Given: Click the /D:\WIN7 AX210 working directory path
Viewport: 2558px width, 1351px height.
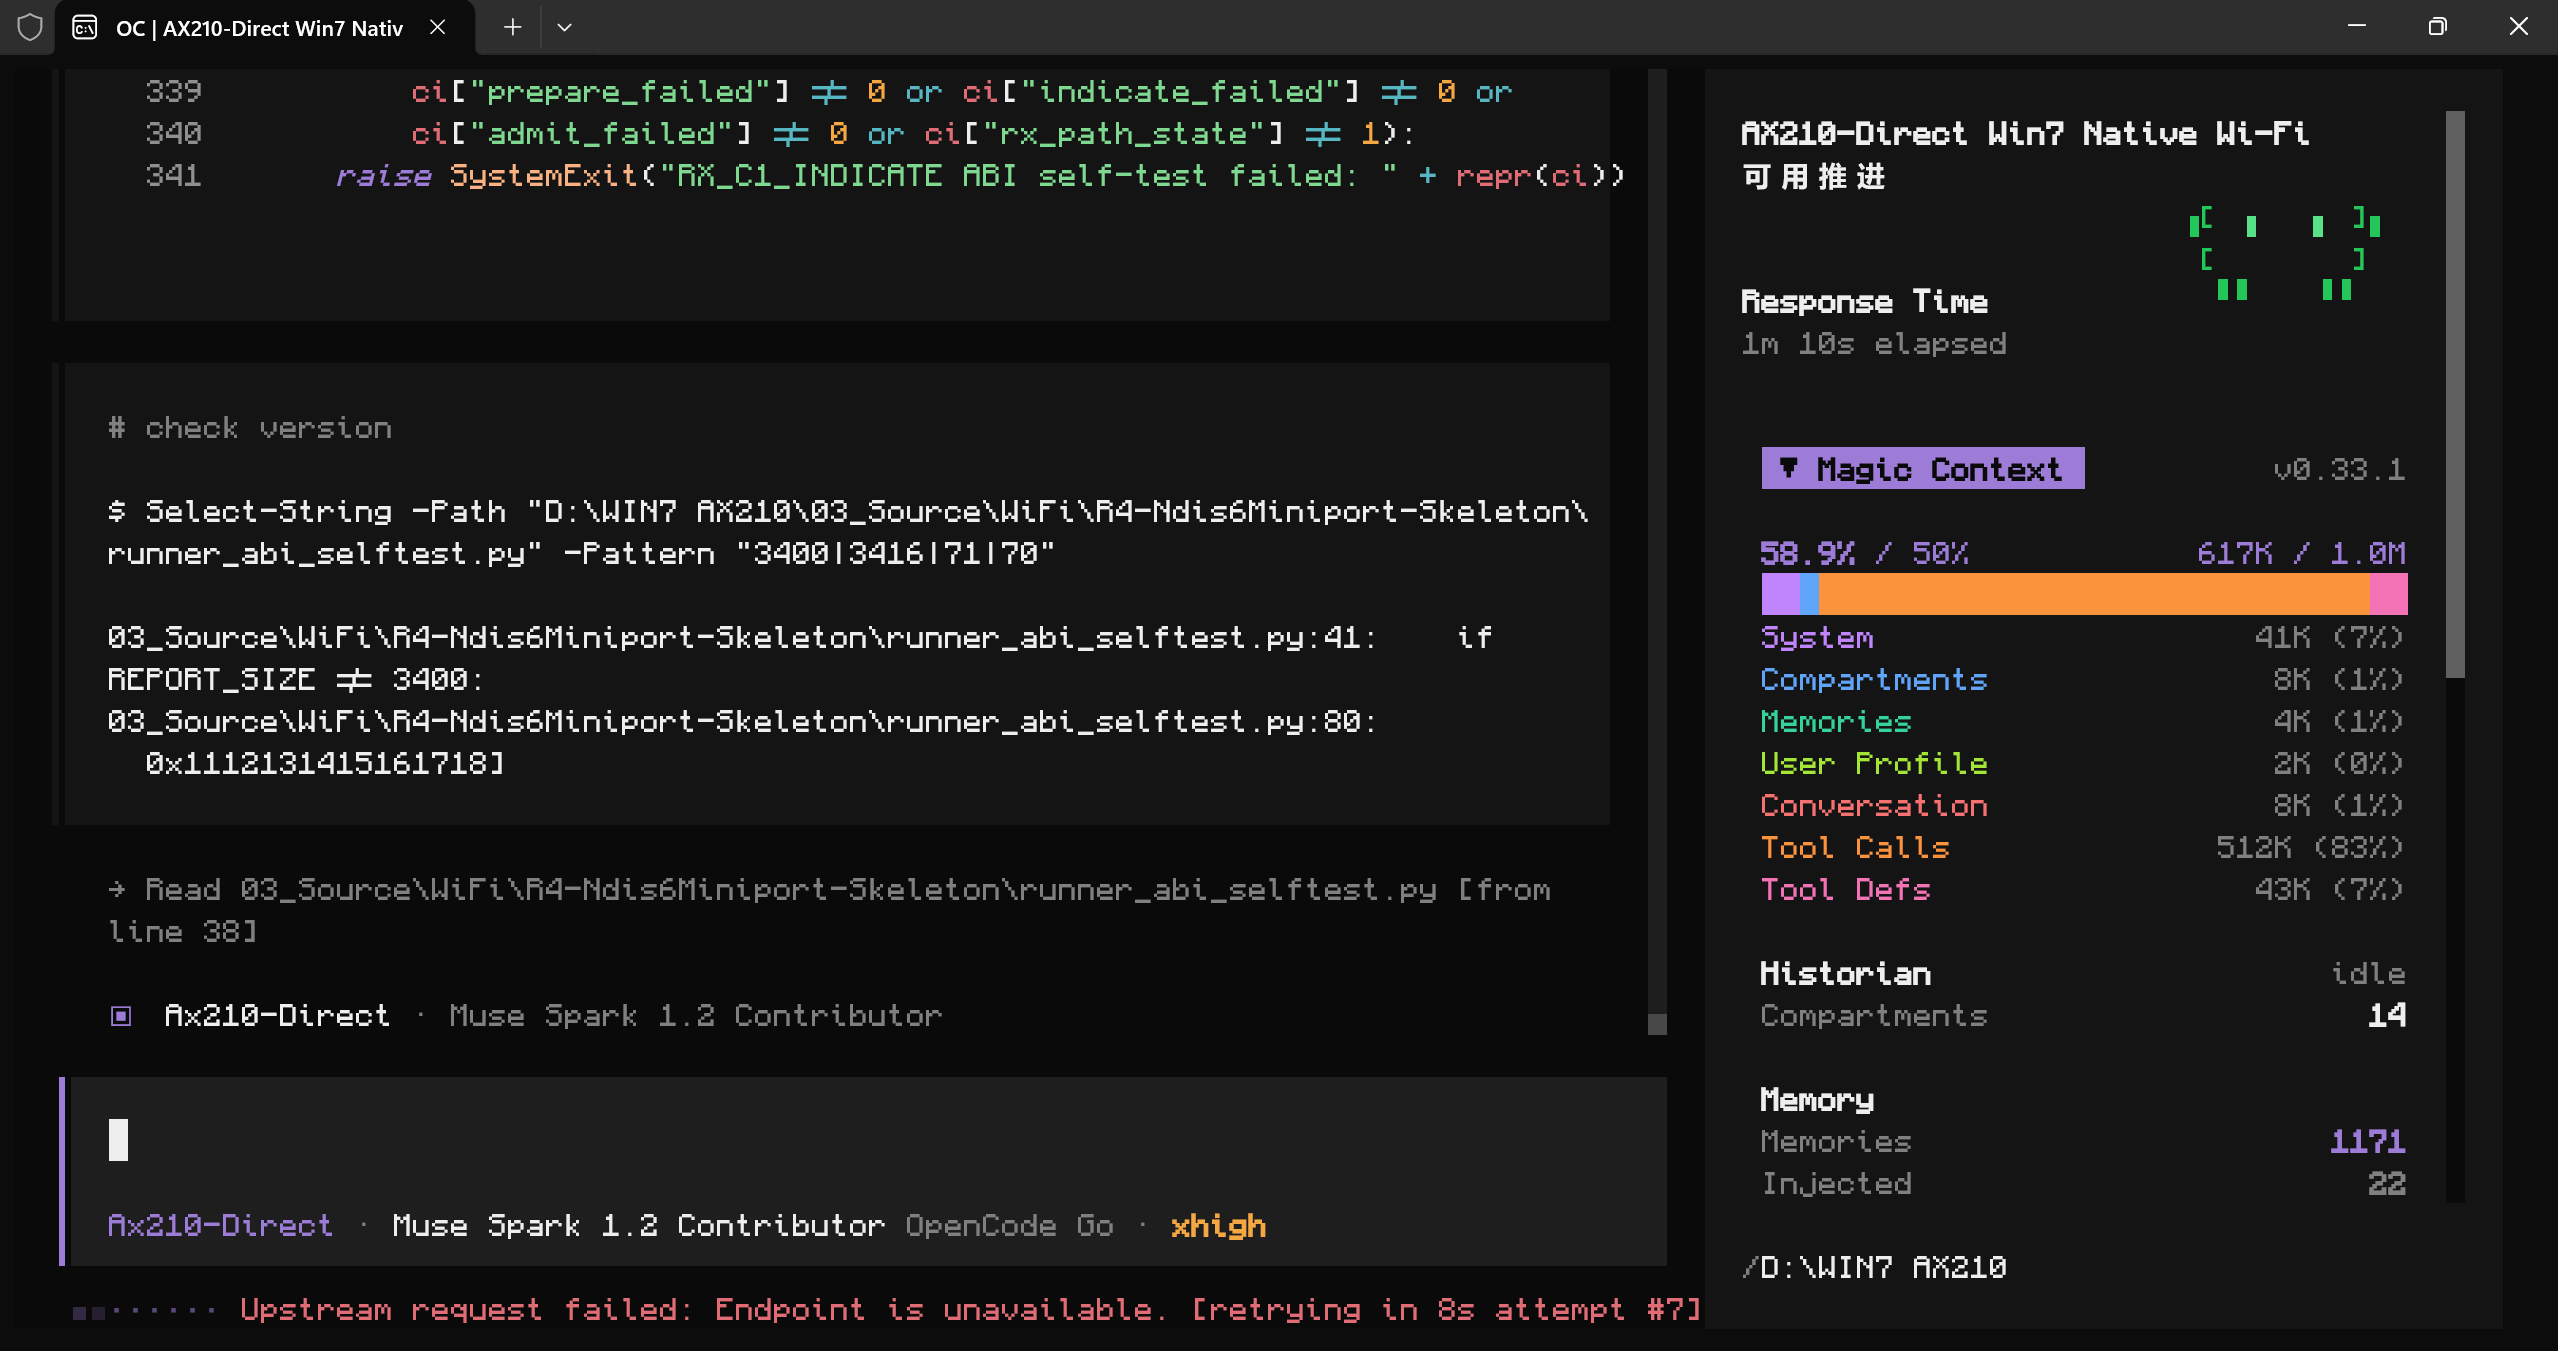Looking at the screenshot, I should click(1873, 1267).
